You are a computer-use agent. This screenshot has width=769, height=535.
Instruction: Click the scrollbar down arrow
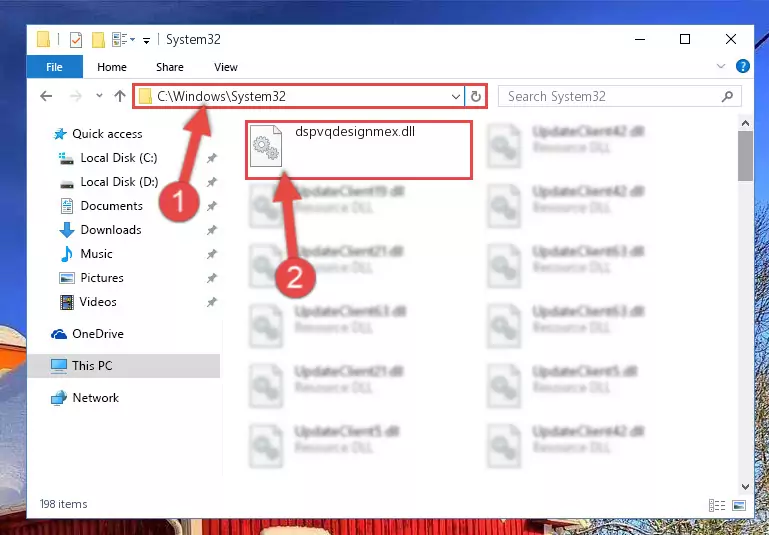[x=745, y=486]
